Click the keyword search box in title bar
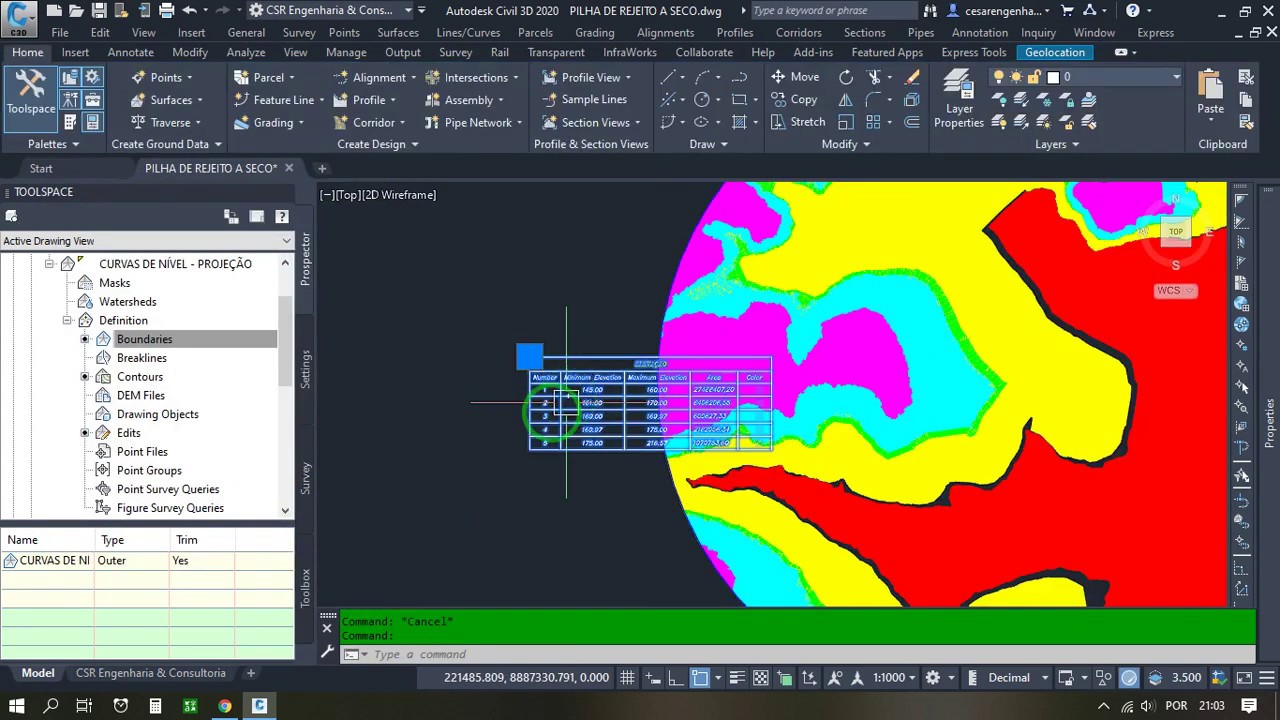This screenshot has width=1280, height=720. pos(832,11)
